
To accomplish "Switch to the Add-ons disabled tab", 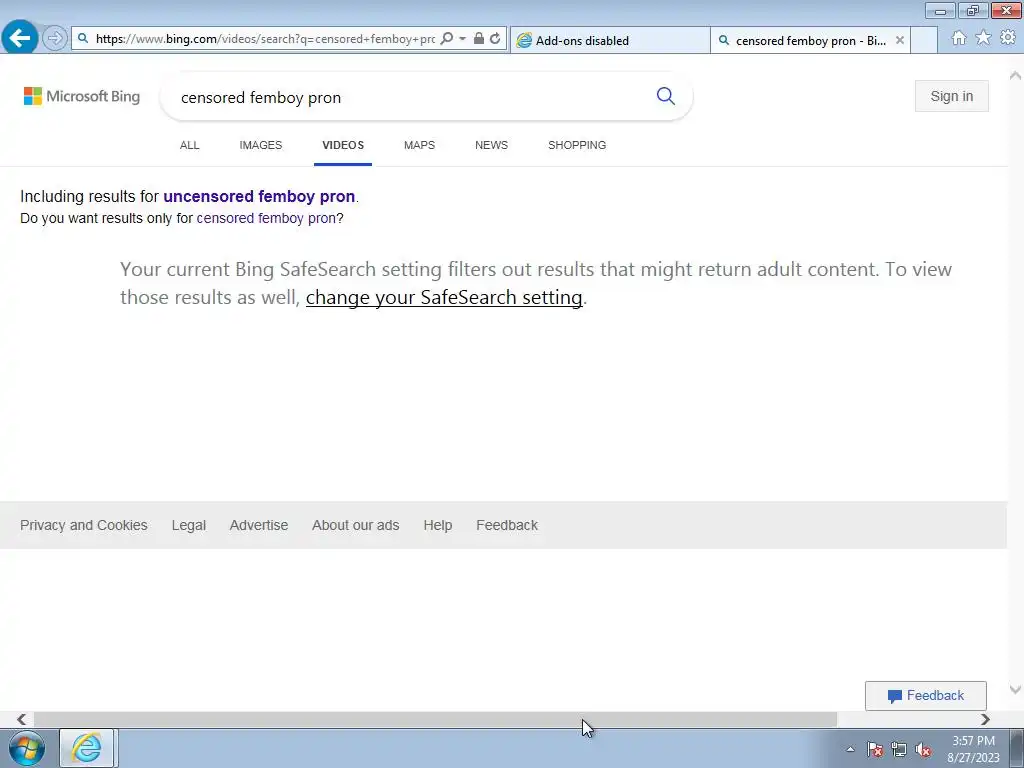I will pos(610,40).
